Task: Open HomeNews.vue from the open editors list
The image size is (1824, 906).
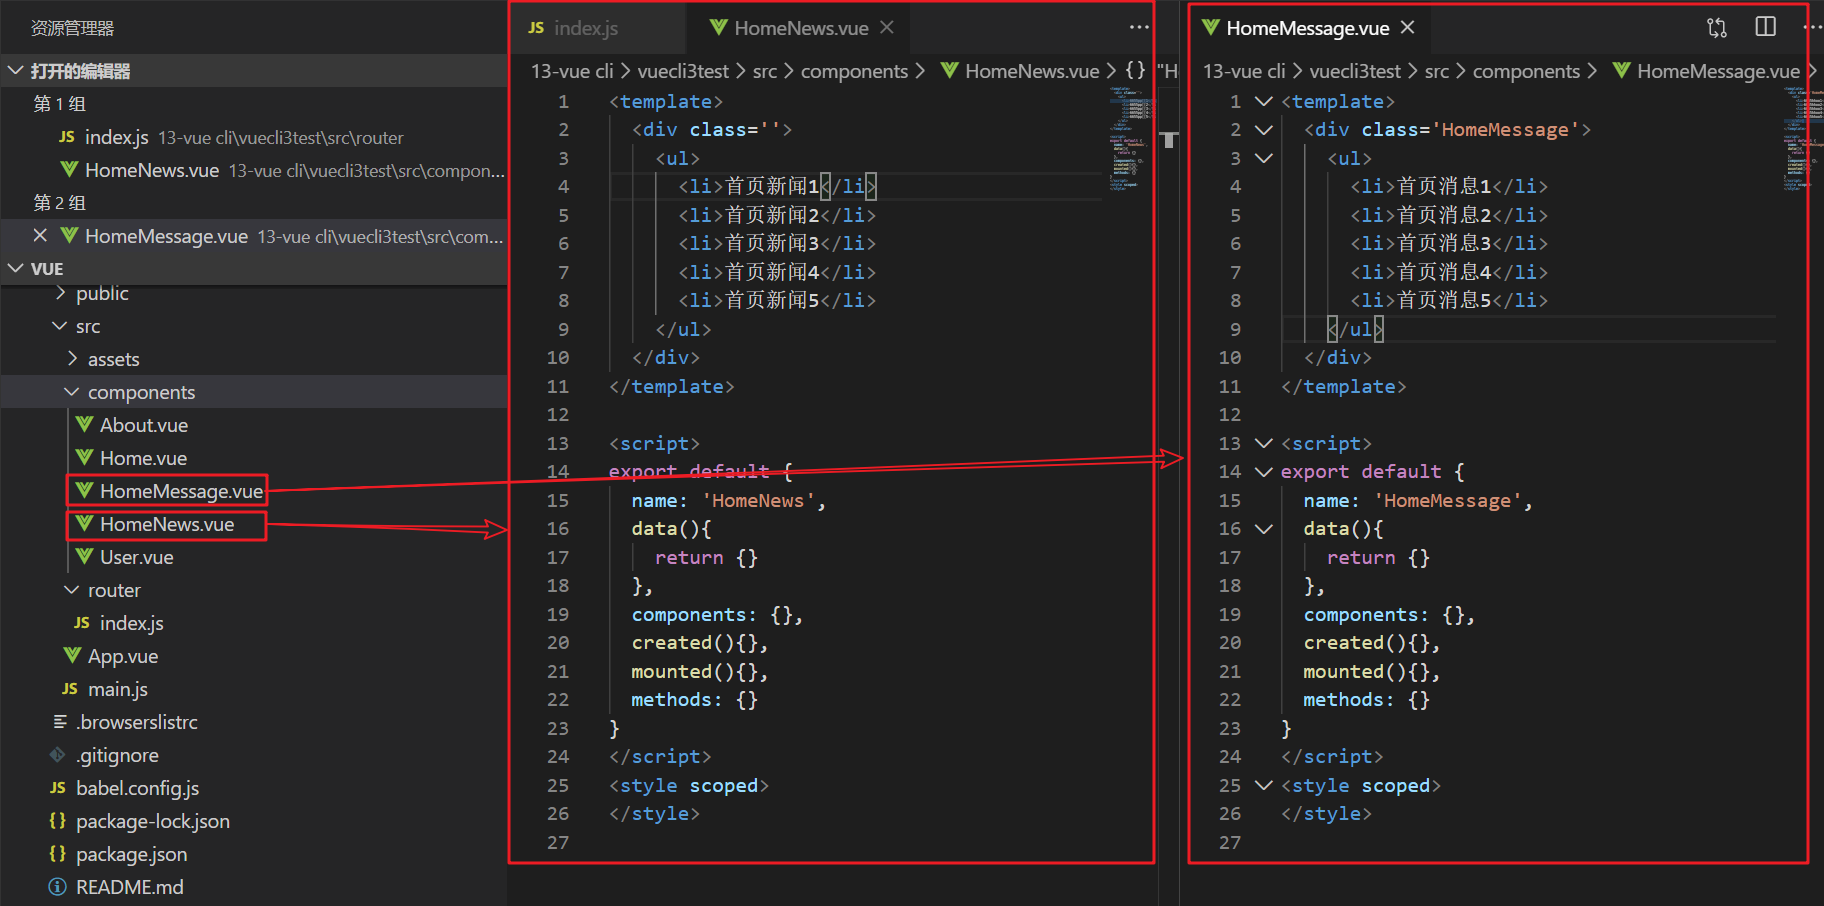Action: [x=254, y=170]
